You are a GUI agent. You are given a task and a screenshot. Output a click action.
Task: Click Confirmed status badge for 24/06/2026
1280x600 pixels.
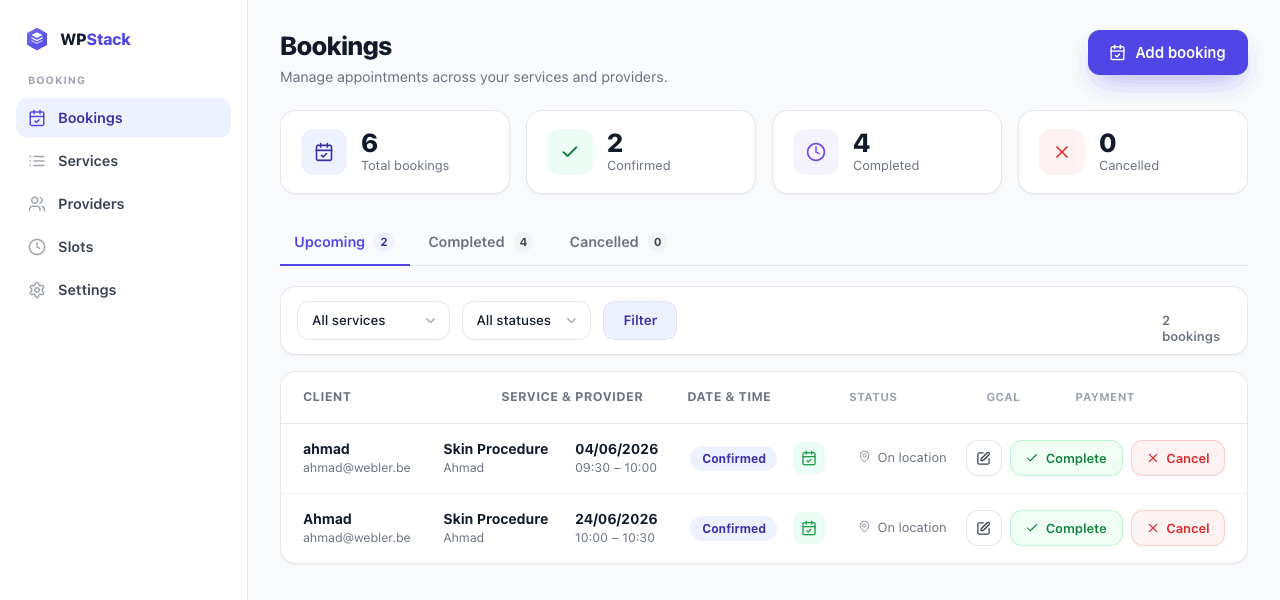click(x=733, y=528)
